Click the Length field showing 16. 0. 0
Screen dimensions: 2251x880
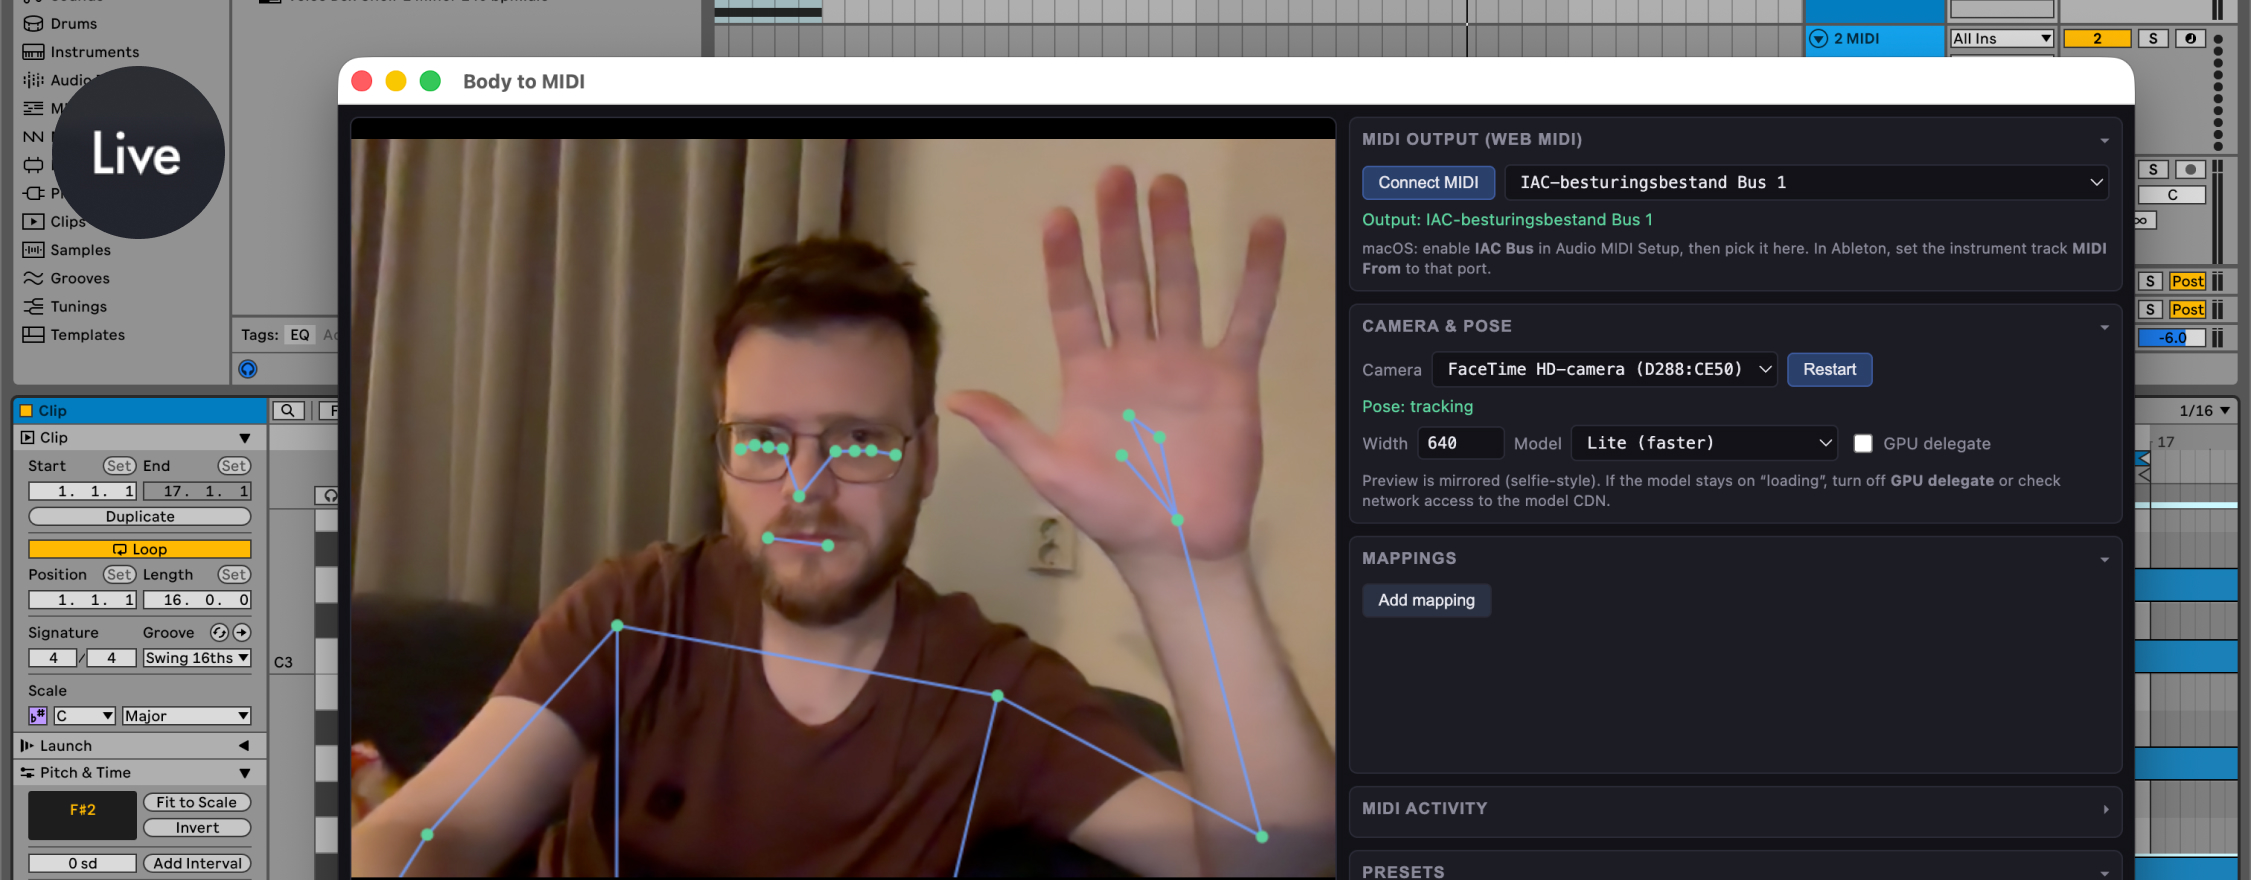click(x=197, y=600)
